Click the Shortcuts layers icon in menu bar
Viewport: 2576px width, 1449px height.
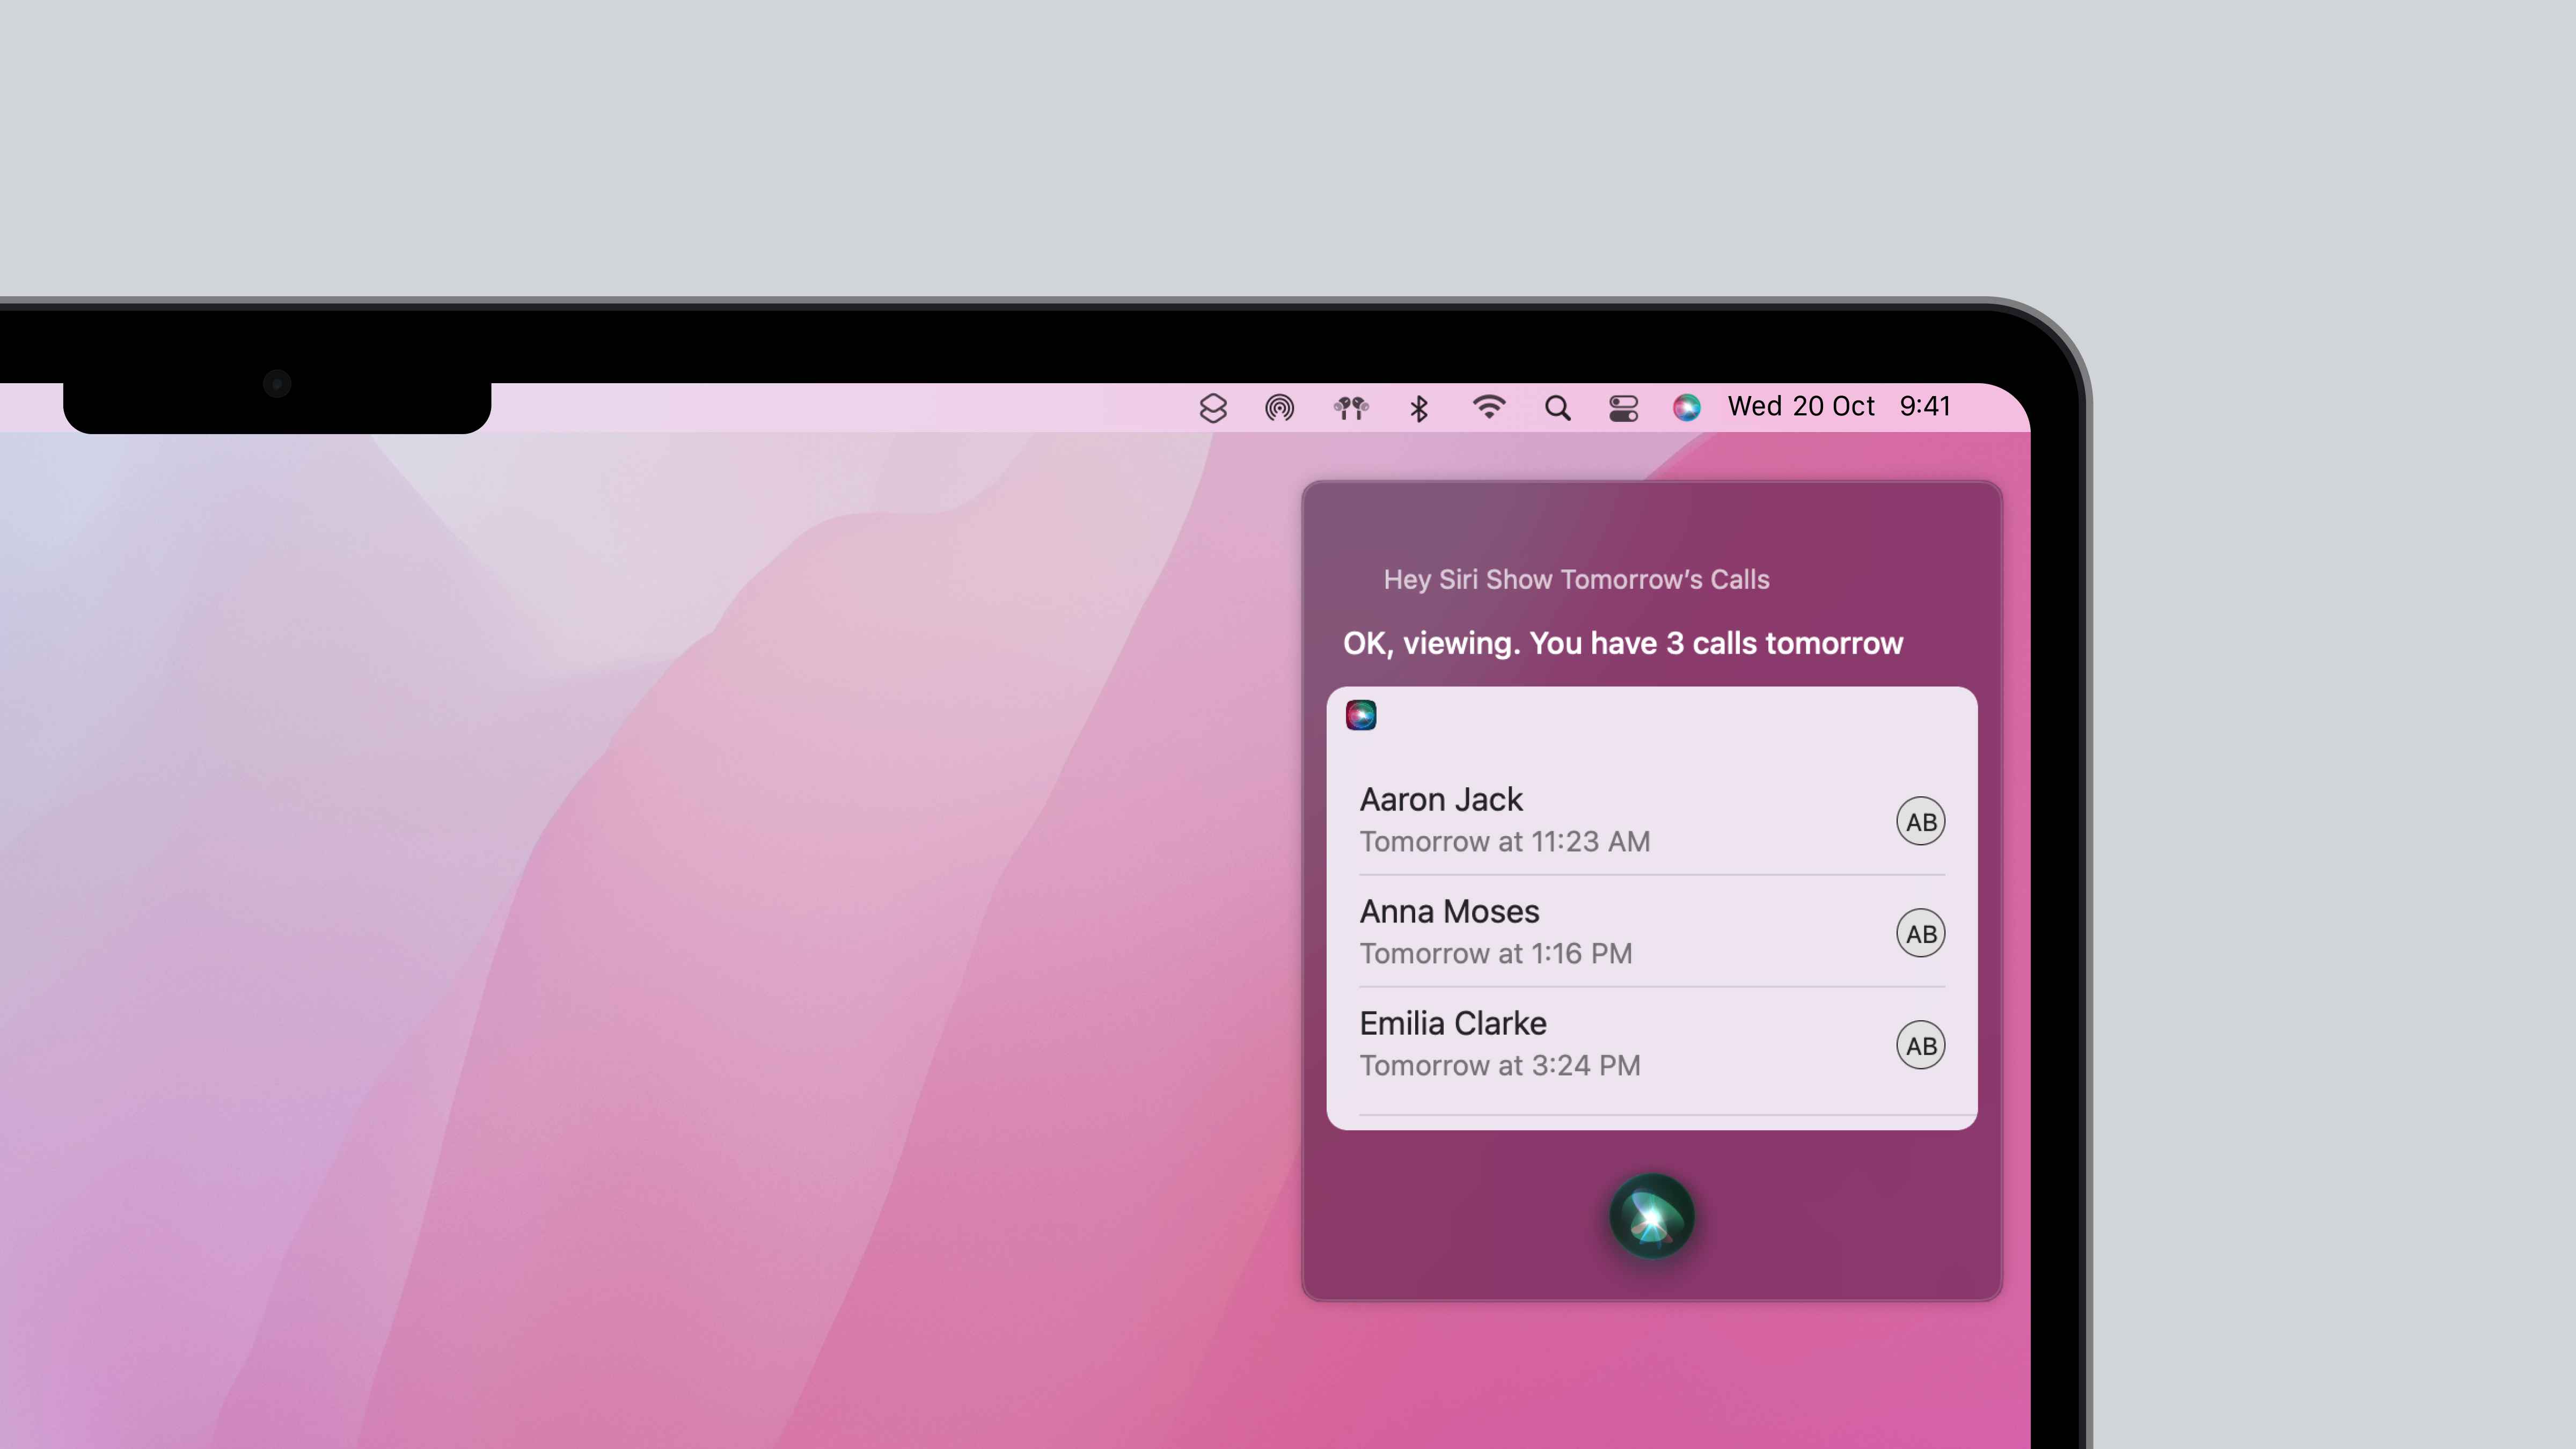pyautogui.click(x=1212, y=408)
